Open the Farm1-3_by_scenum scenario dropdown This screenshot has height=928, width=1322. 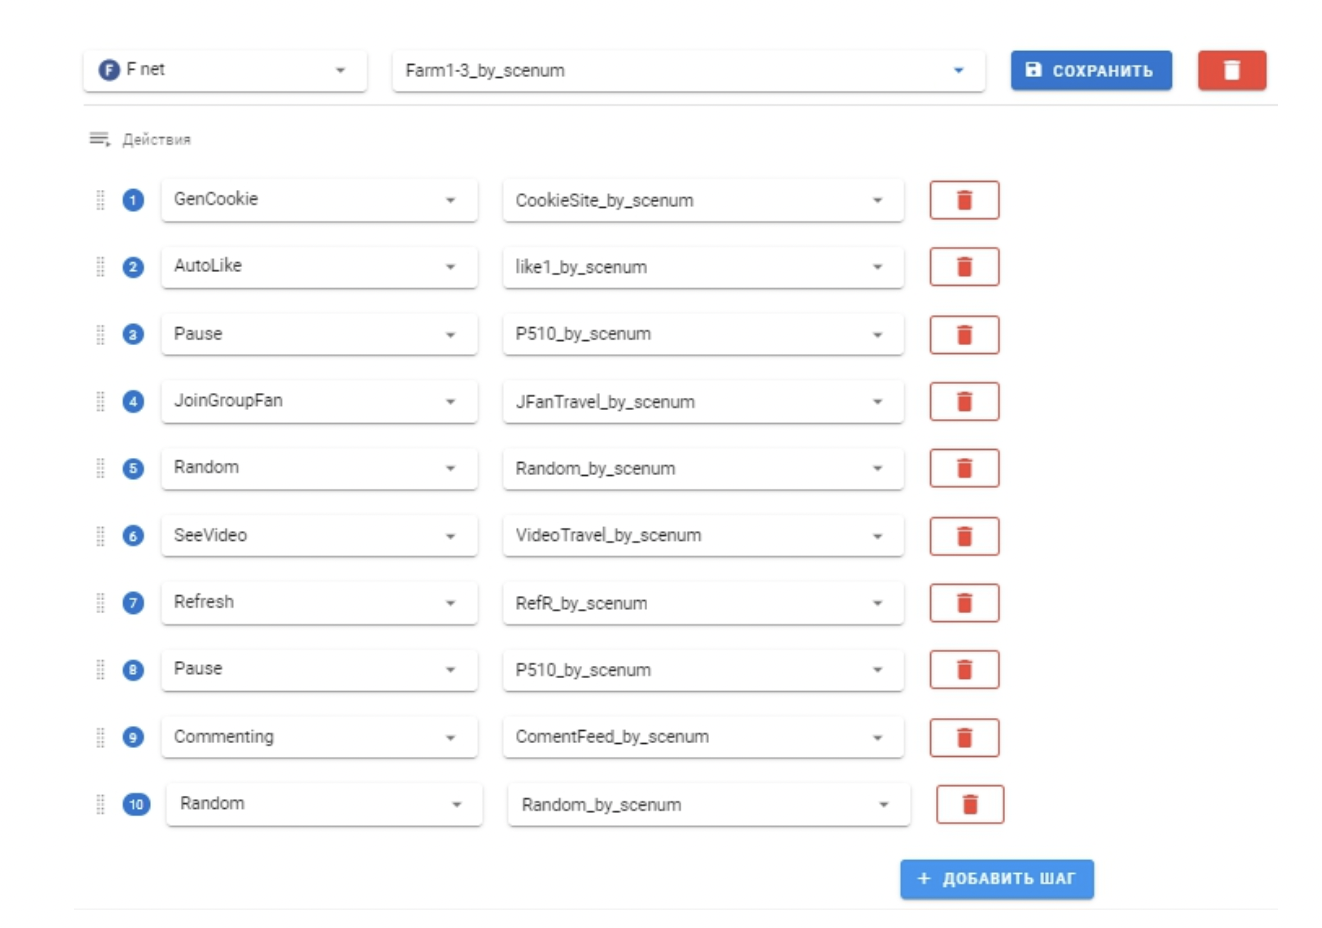(689, 70)
